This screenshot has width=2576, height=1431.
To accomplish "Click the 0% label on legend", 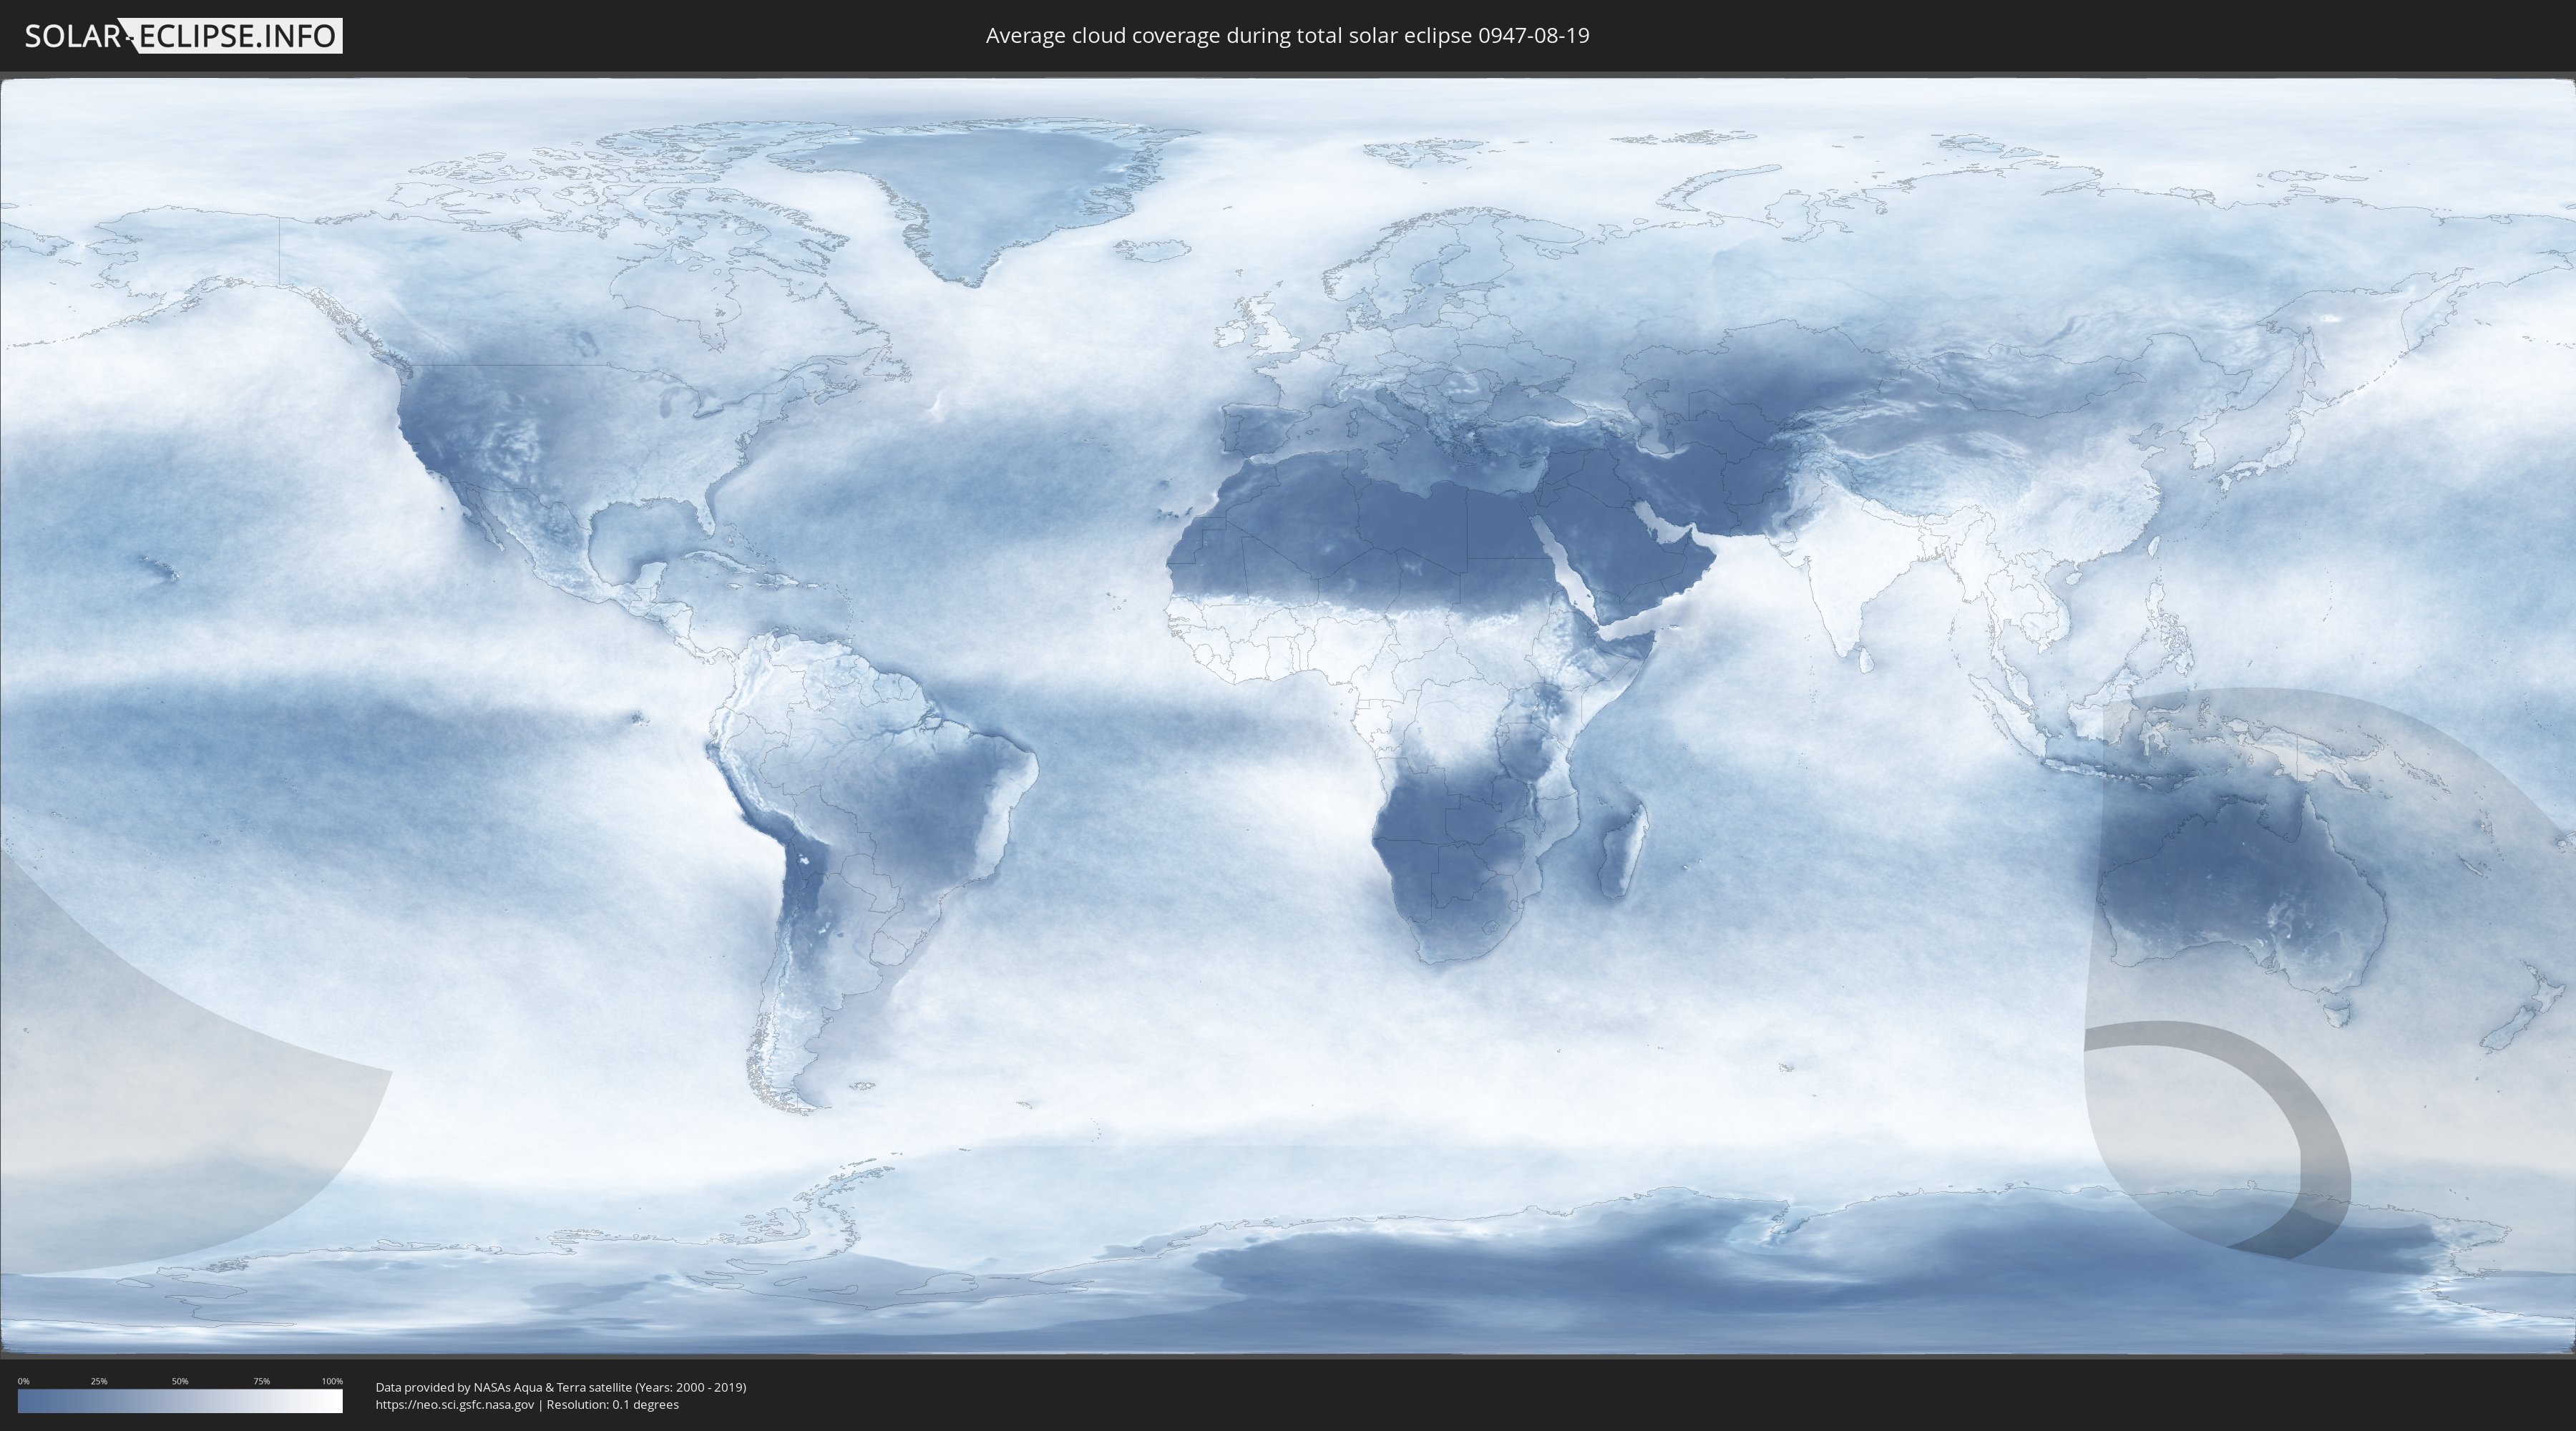I will point(23,1381).
